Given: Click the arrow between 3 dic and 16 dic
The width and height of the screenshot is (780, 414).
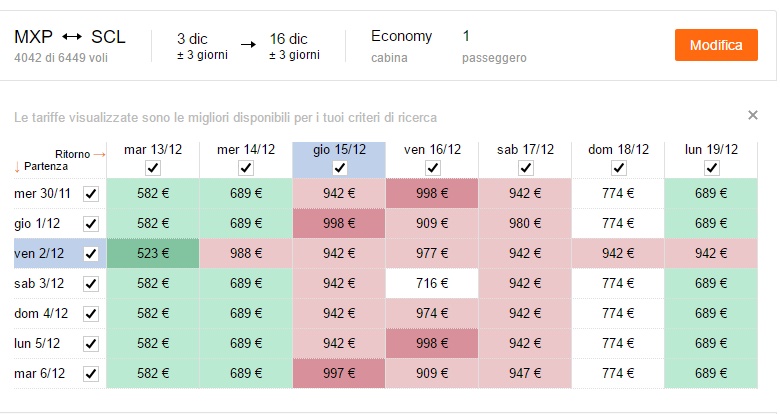Looking at the screenshot, I should 248,45.
